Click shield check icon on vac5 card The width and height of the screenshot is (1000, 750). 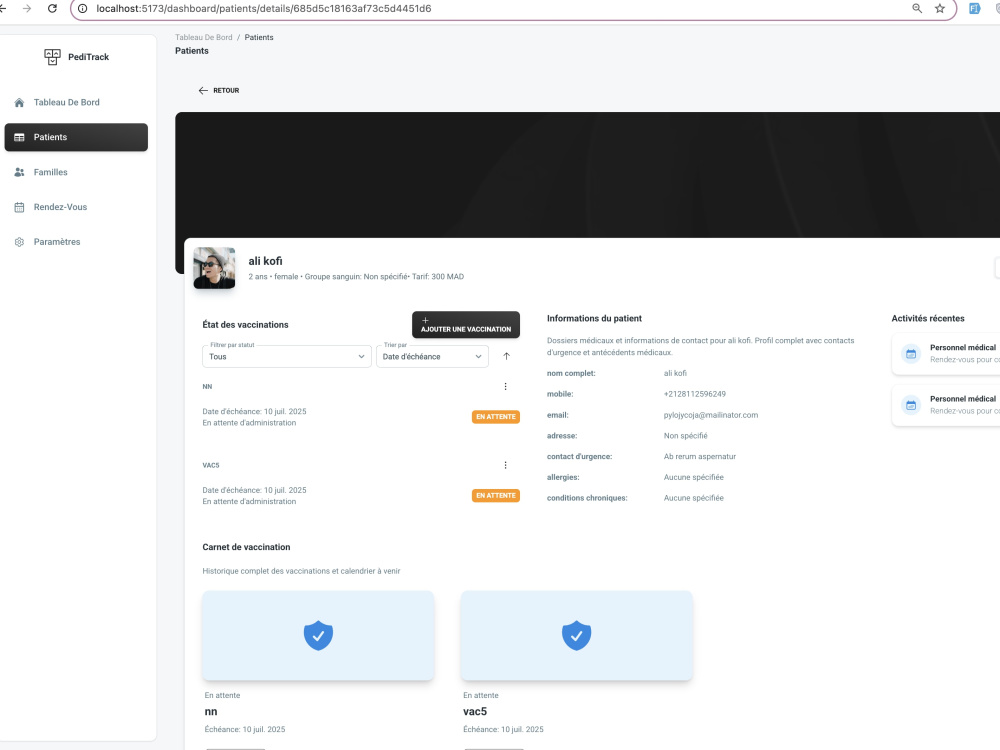pyautogui.click(x=577, y=635)
